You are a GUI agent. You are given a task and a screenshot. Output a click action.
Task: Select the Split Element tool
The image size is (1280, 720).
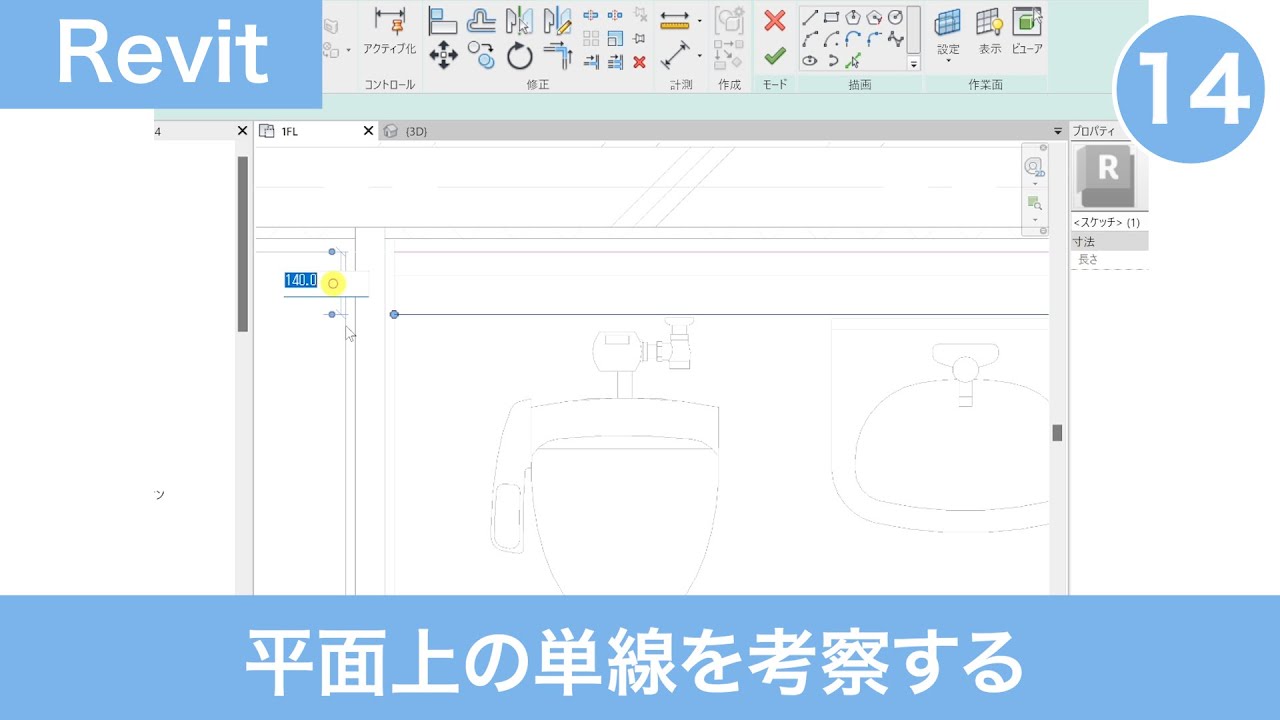(x=591, y=15)
